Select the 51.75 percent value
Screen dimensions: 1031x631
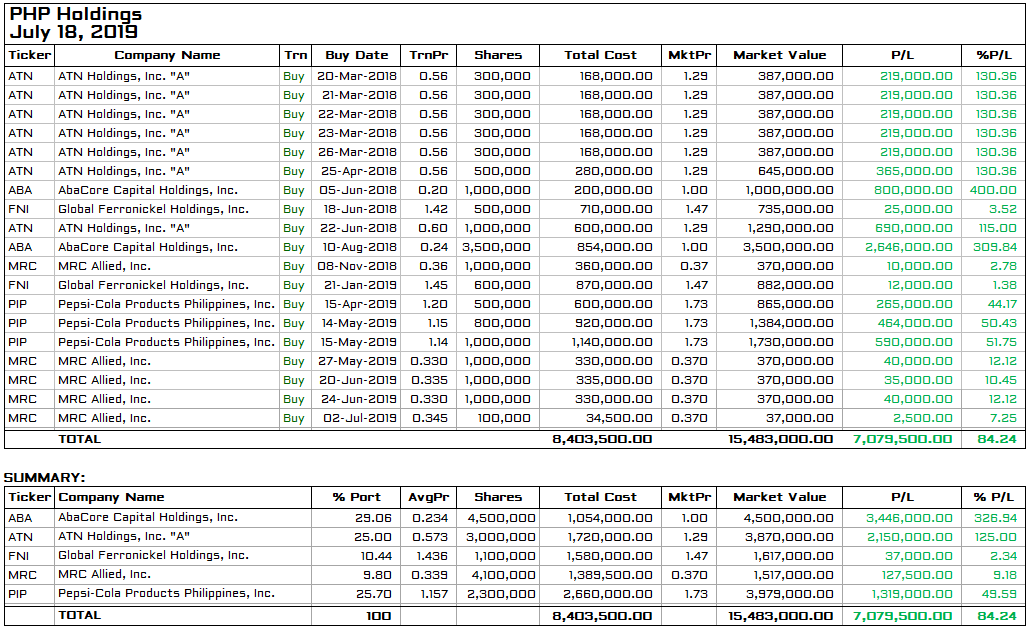point(1001,343)
